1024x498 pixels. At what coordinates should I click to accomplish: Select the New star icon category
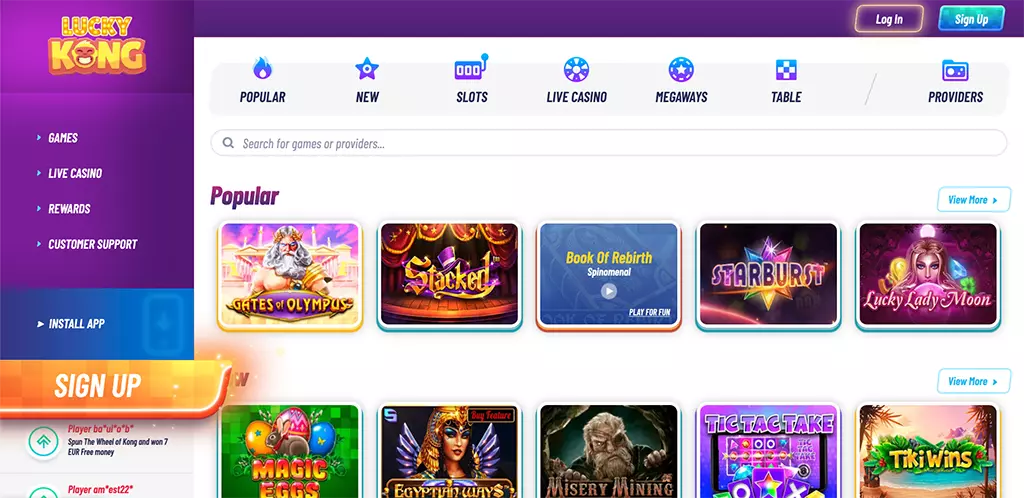click(x=367, y=69)
